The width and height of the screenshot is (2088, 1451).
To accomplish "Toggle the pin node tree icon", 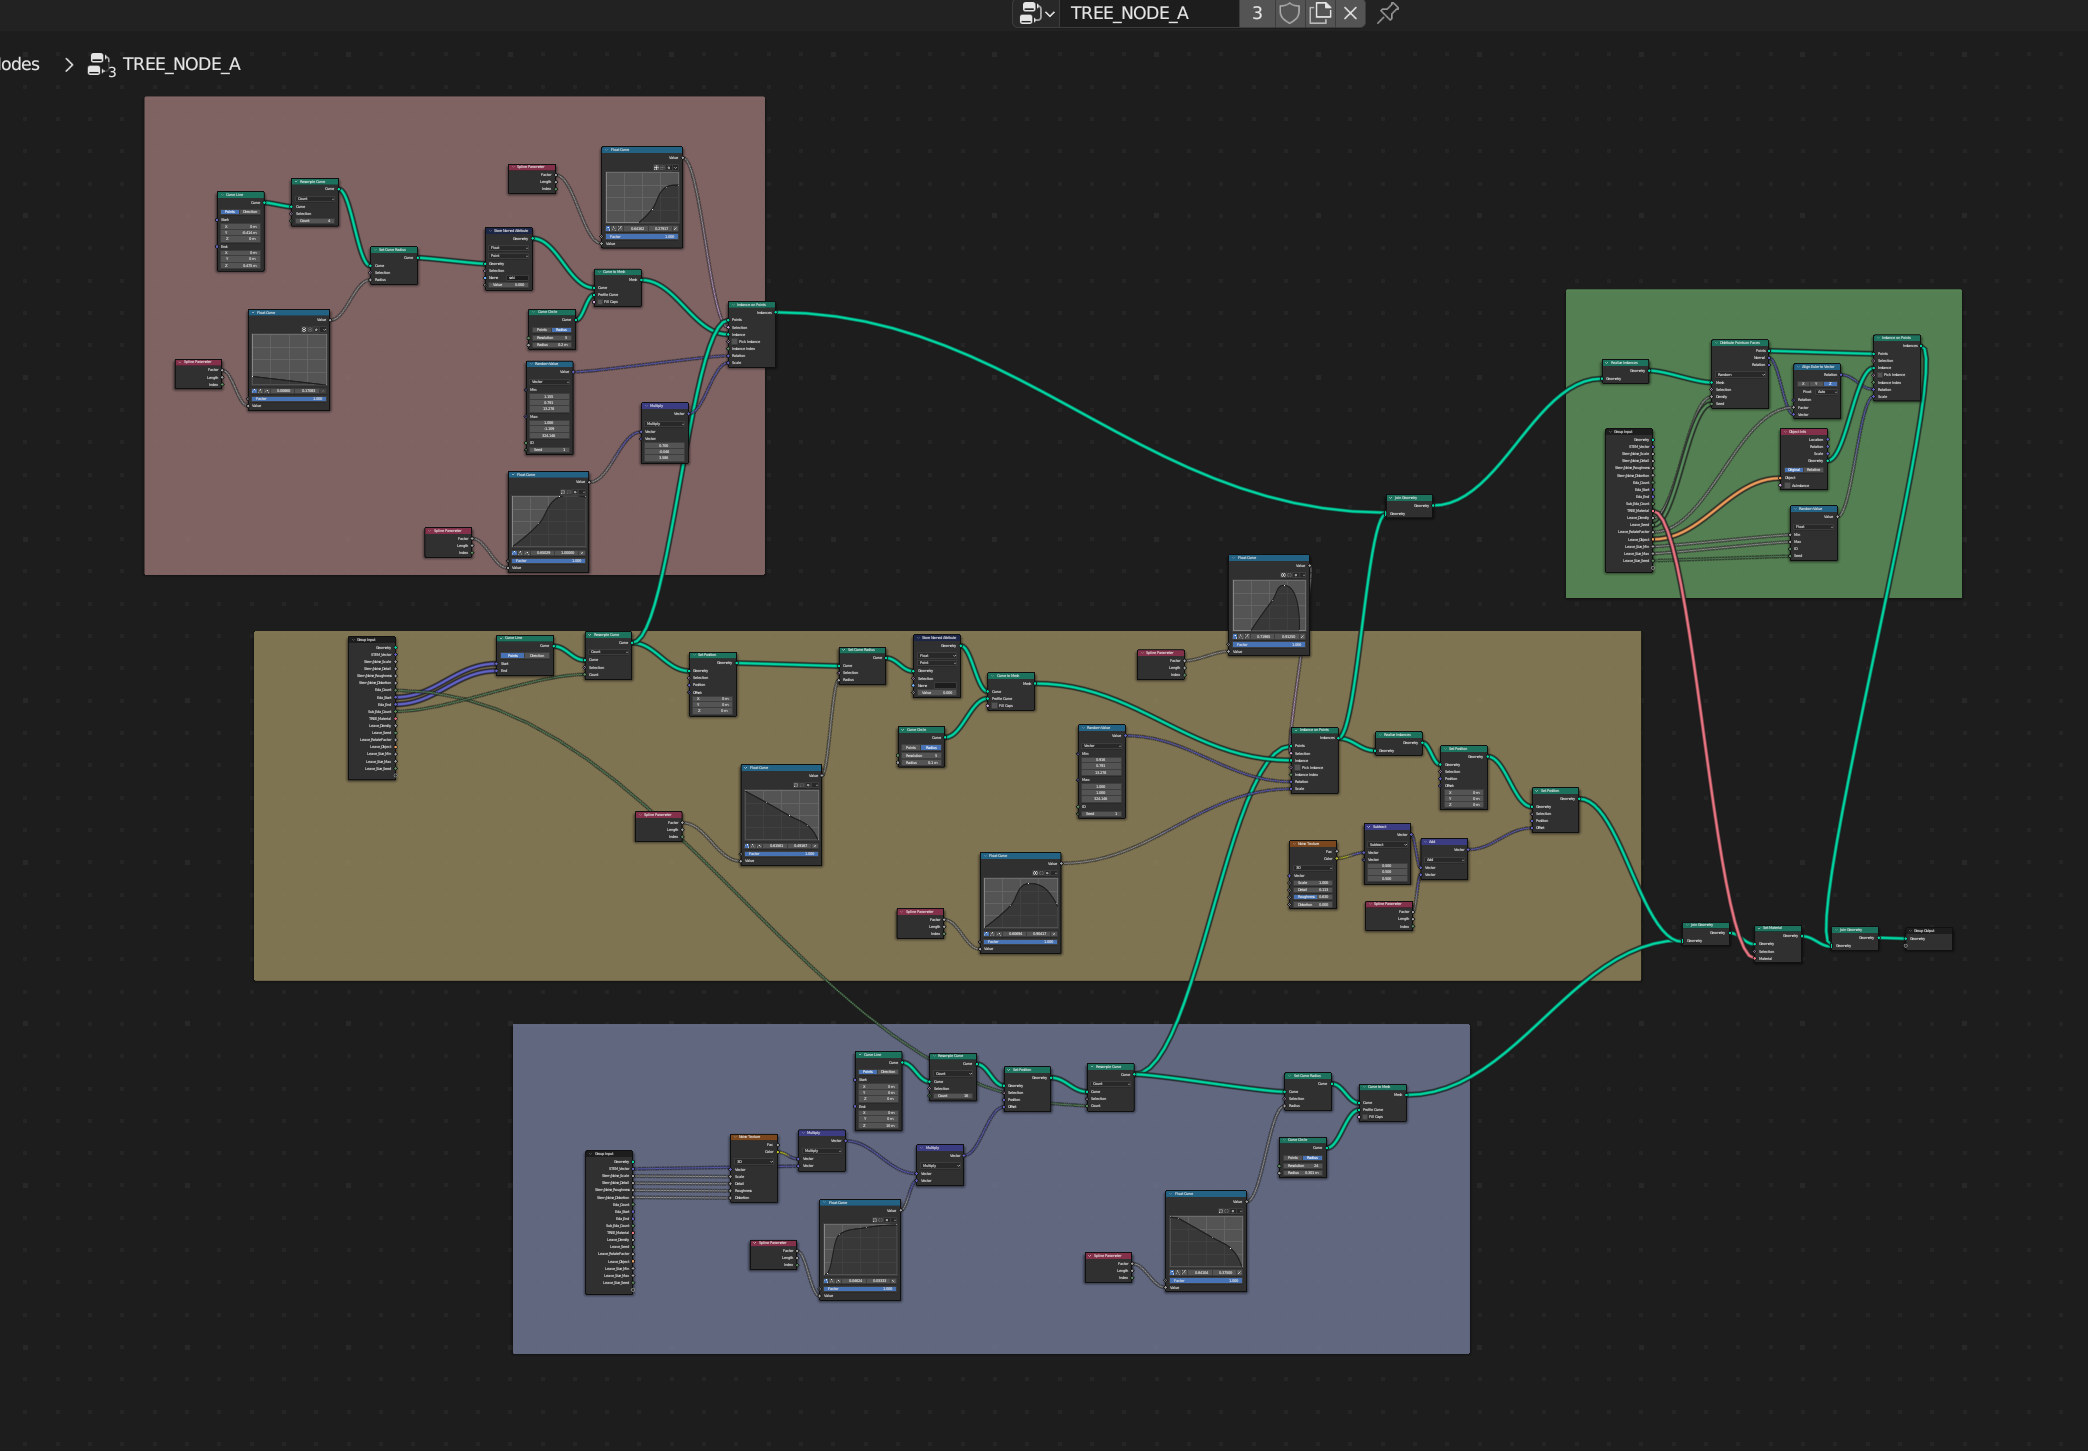I will click(x=1388, y=13).
